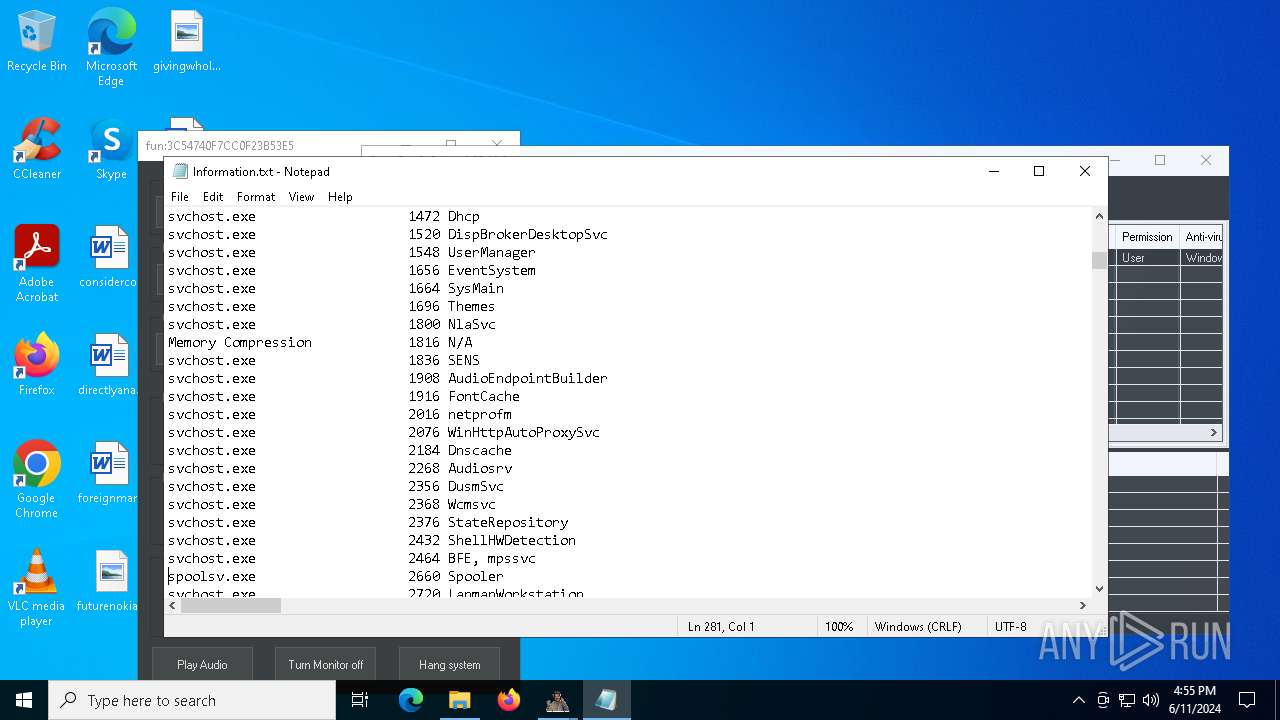Click Notepad vertical scrollbar down arrow
The width and height of the screenshot is (1280, 720).
pos(1100,589)
